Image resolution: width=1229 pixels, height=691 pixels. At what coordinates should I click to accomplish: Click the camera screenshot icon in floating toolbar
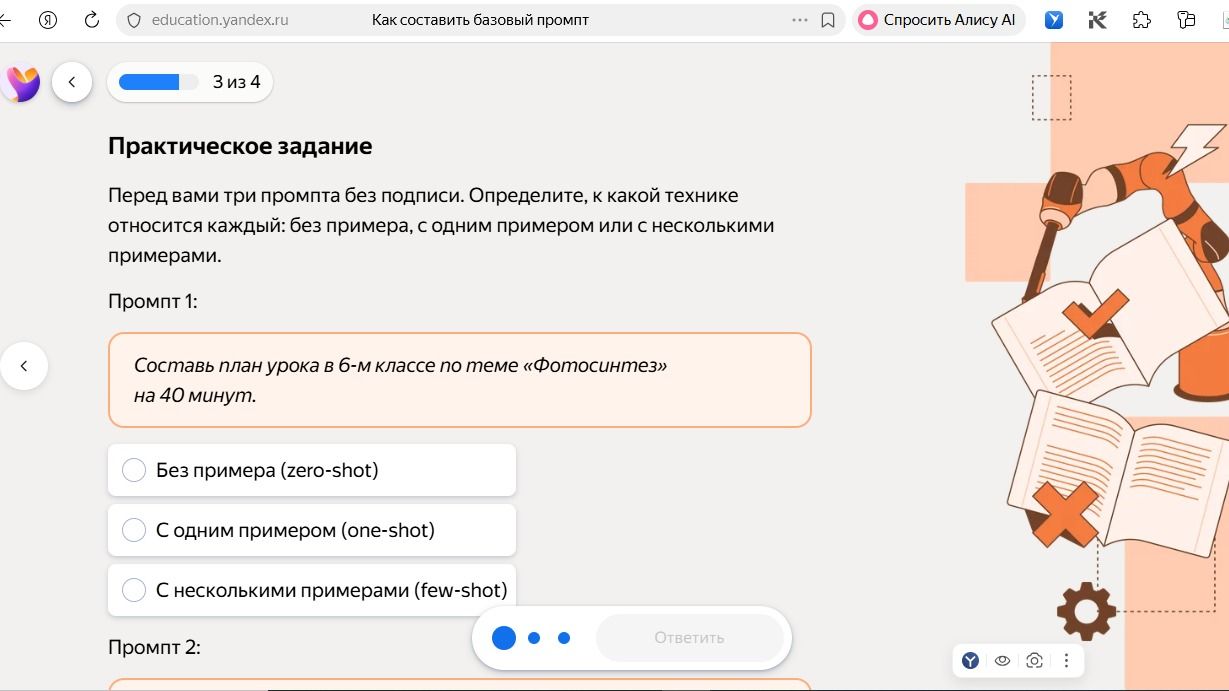click(1034, 660)
